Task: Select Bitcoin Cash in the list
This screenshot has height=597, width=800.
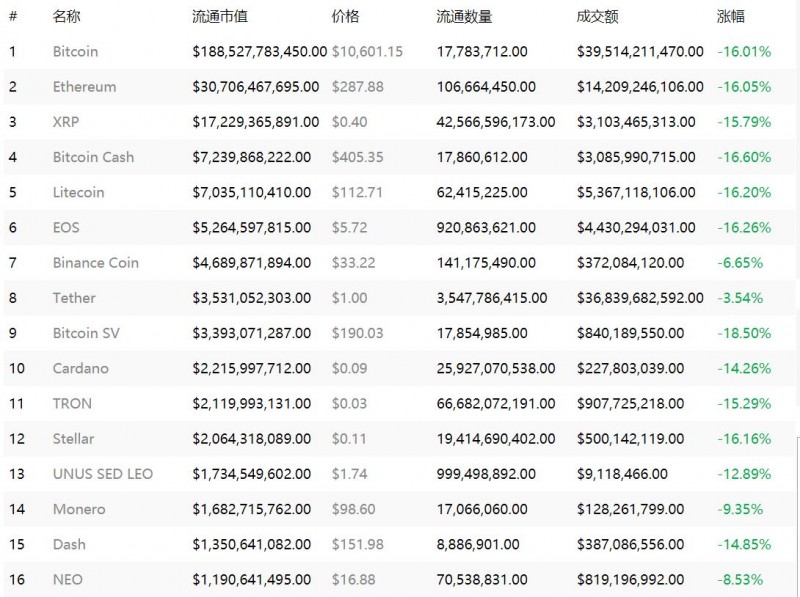Action: [93, 157]
